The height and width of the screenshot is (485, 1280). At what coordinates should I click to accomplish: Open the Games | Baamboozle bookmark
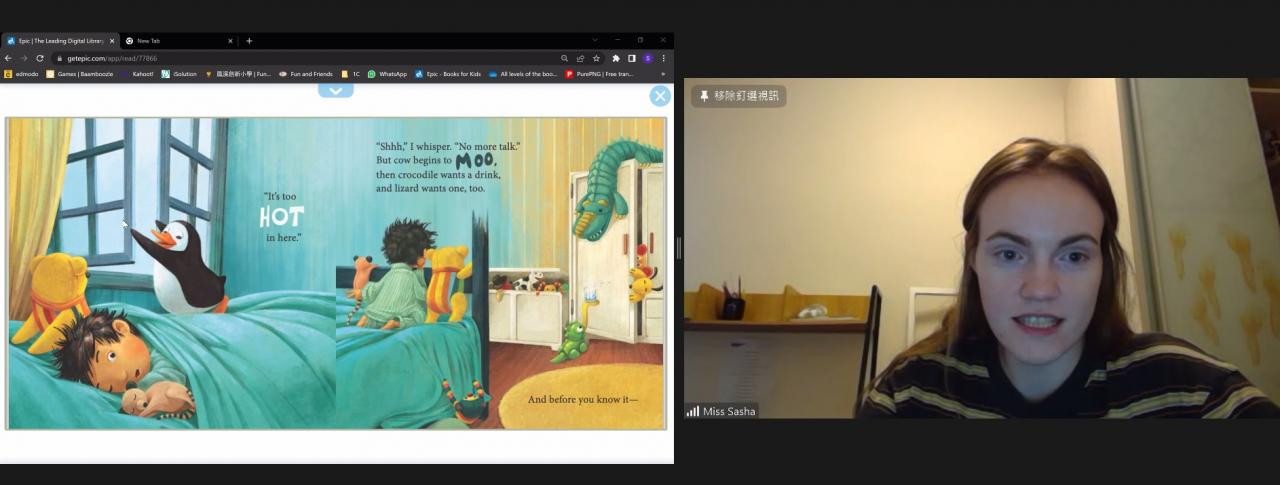pyautogui.click(x=80, y=74)
